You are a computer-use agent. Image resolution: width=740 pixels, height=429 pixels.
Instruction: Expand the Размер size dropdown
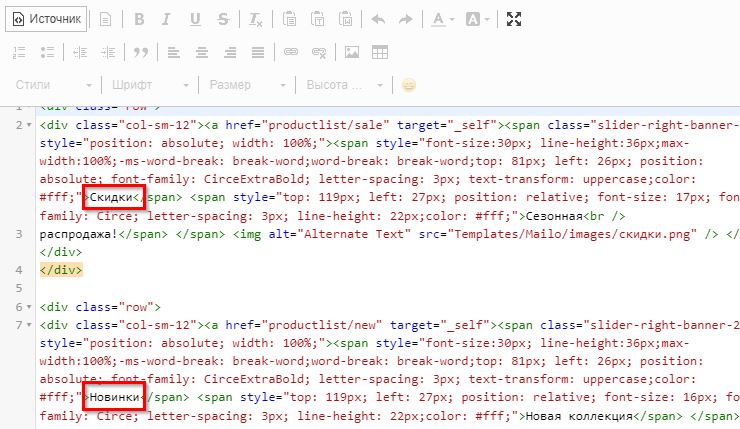click(244, 85)
